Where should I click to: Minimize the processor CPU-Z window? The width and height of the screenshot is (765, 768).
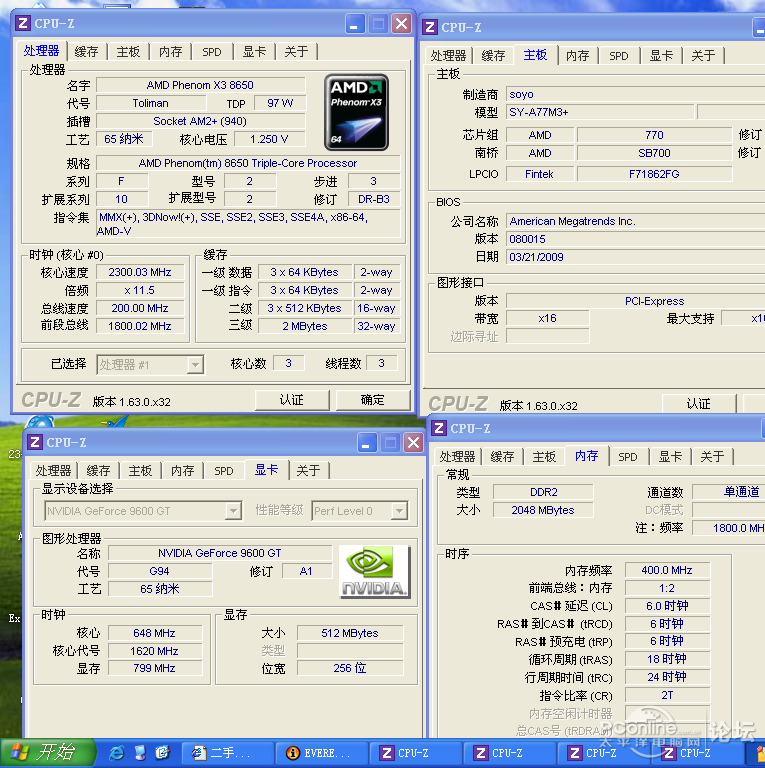tap(355, 24)
